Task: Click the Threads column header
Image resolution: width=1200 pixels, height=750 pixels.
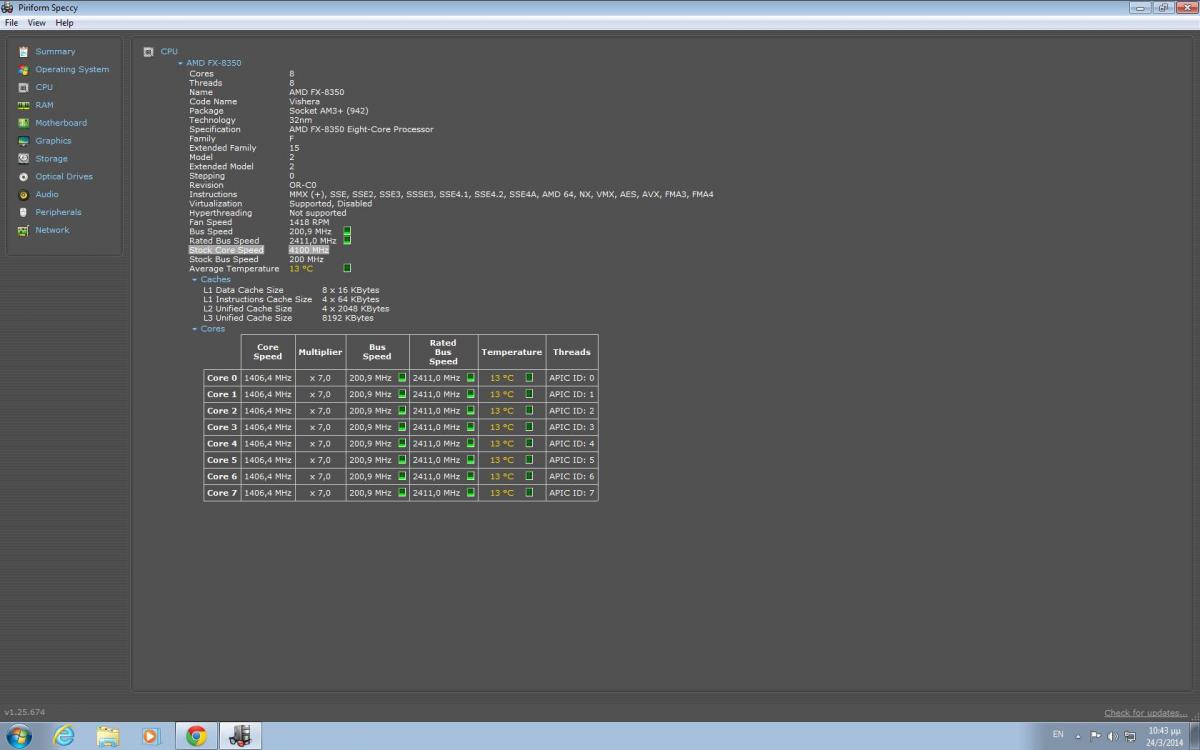Action: [572, 352]
